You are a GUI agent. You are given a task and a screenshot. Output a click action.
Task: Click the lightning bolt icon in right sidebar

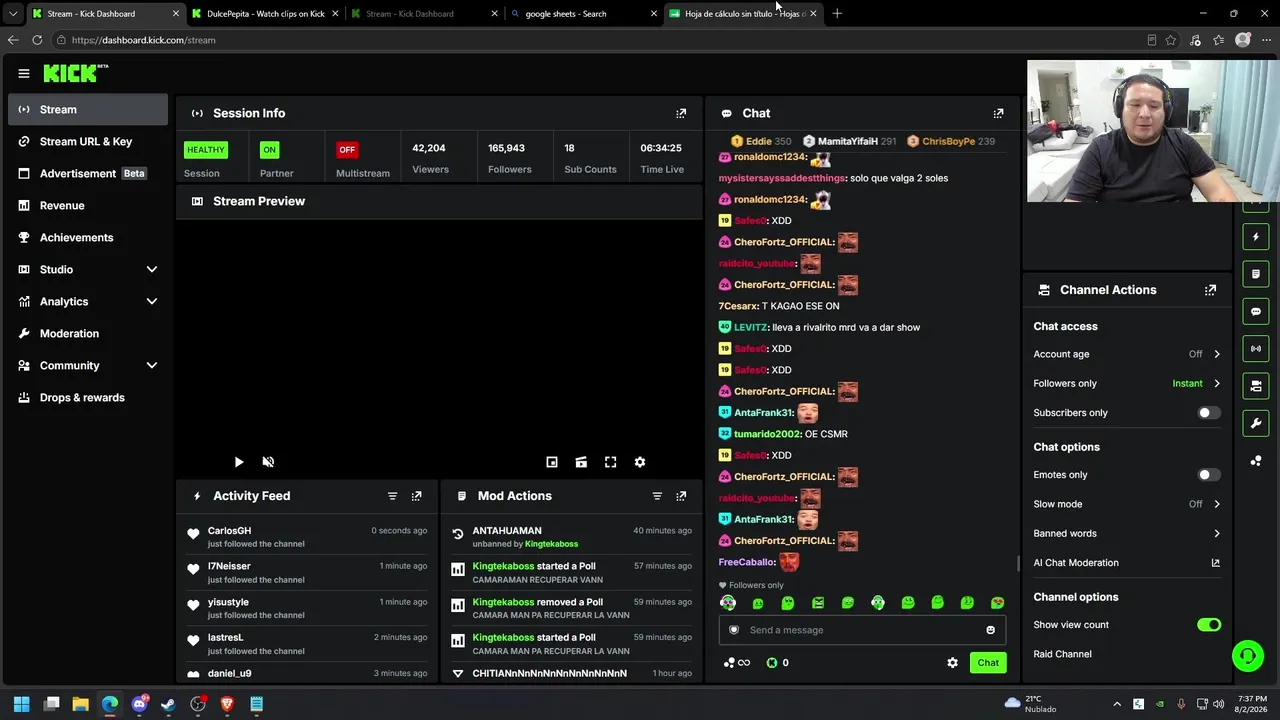click(x=1256, y=237)
